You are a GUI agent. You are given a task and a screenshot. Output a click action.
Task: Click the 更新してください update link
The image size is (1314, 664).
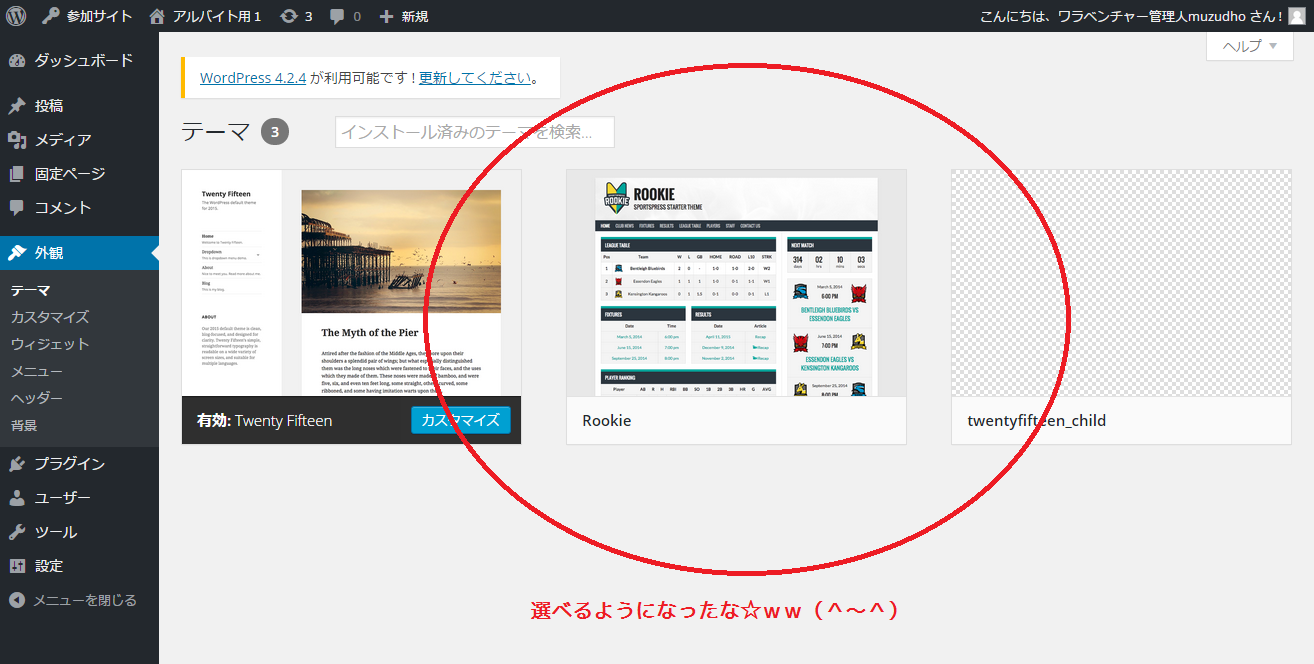(x=475, y=78)
